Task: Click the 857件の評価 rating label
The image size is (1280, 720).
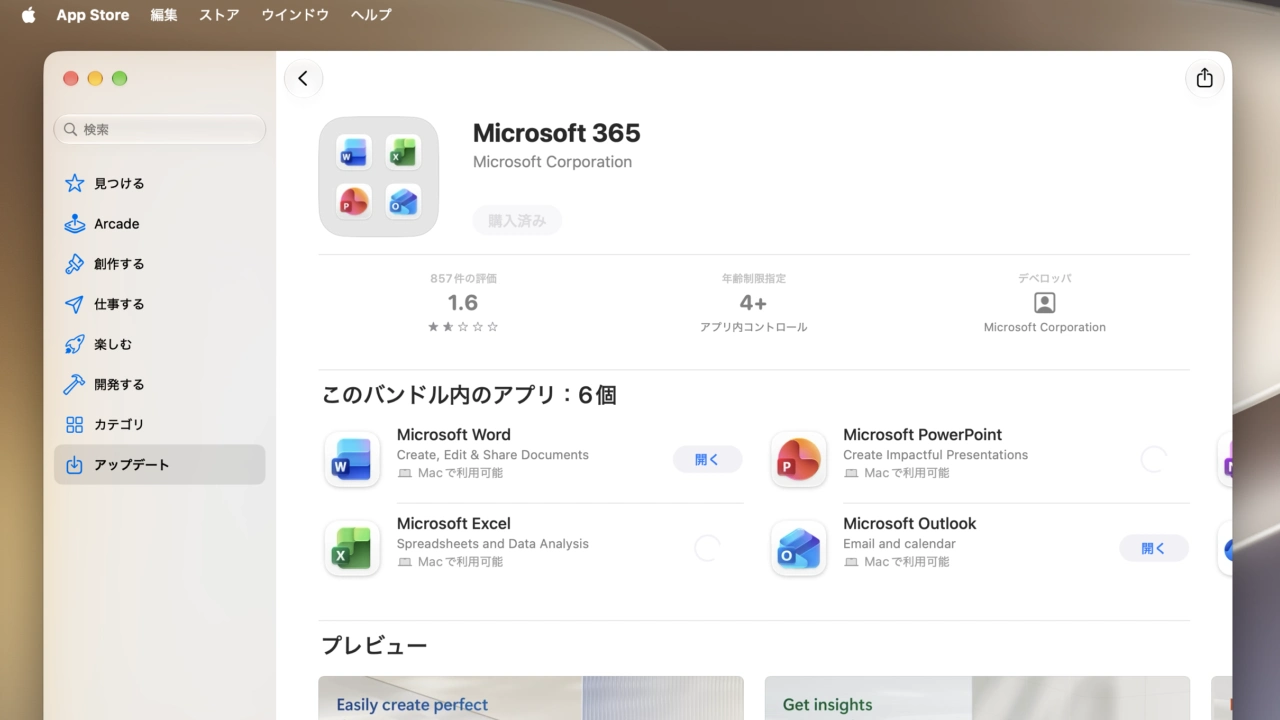Action: [463, 279]
